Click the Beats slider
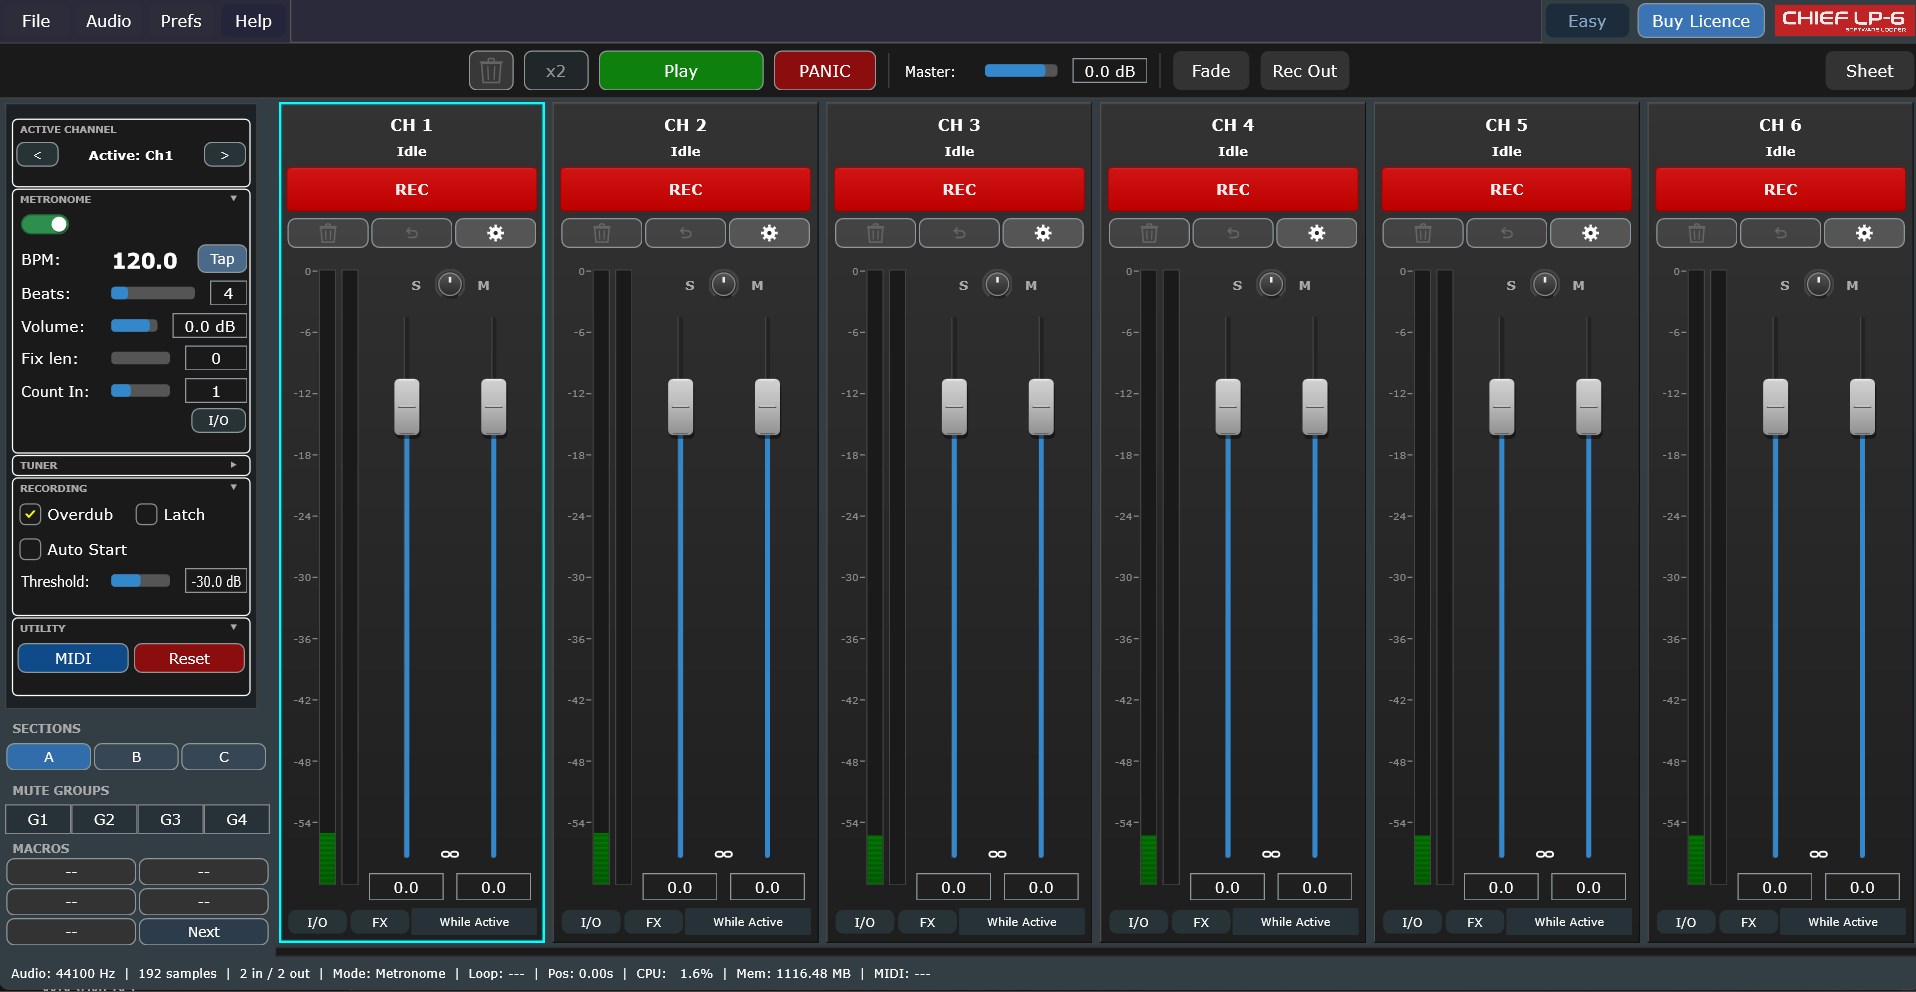The width and height of the screenshot is (1916, 992). (x=153, y=293)
